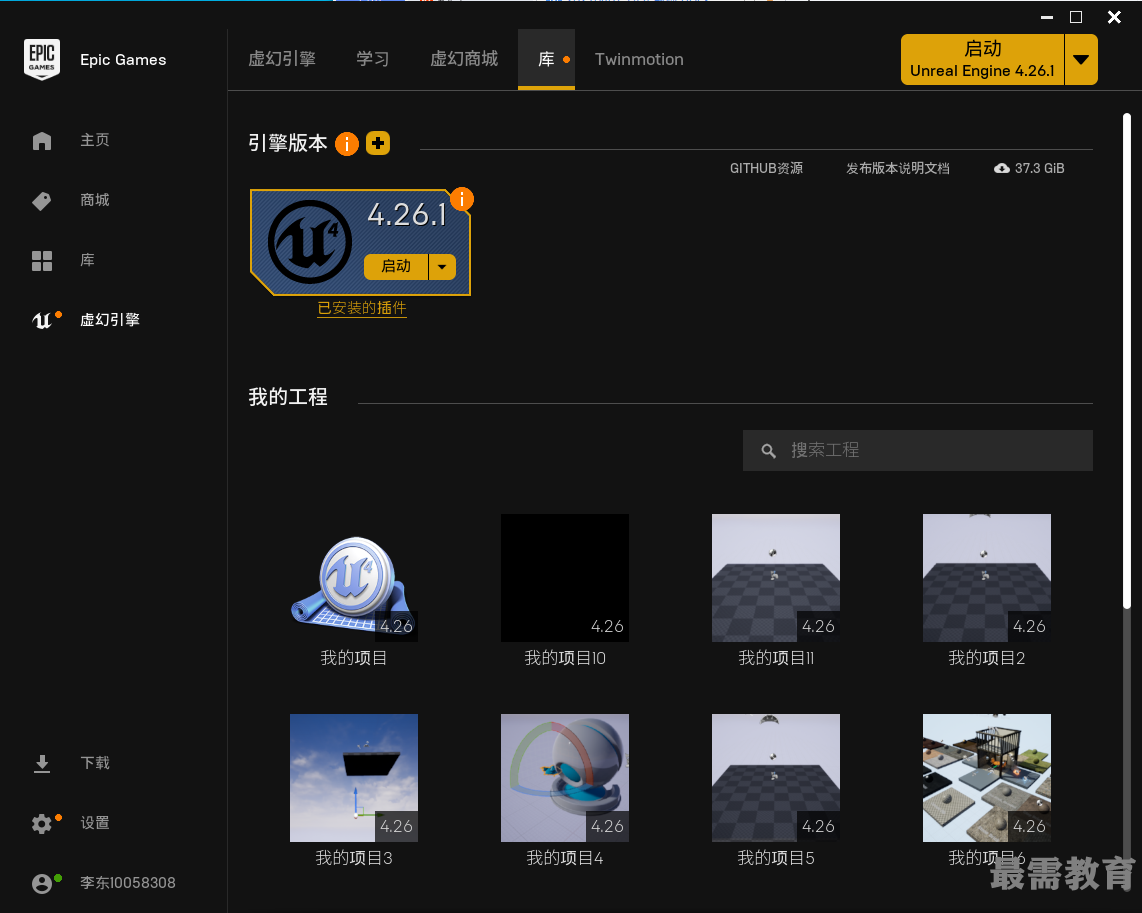Click the 我的项目3 name label

354,858
